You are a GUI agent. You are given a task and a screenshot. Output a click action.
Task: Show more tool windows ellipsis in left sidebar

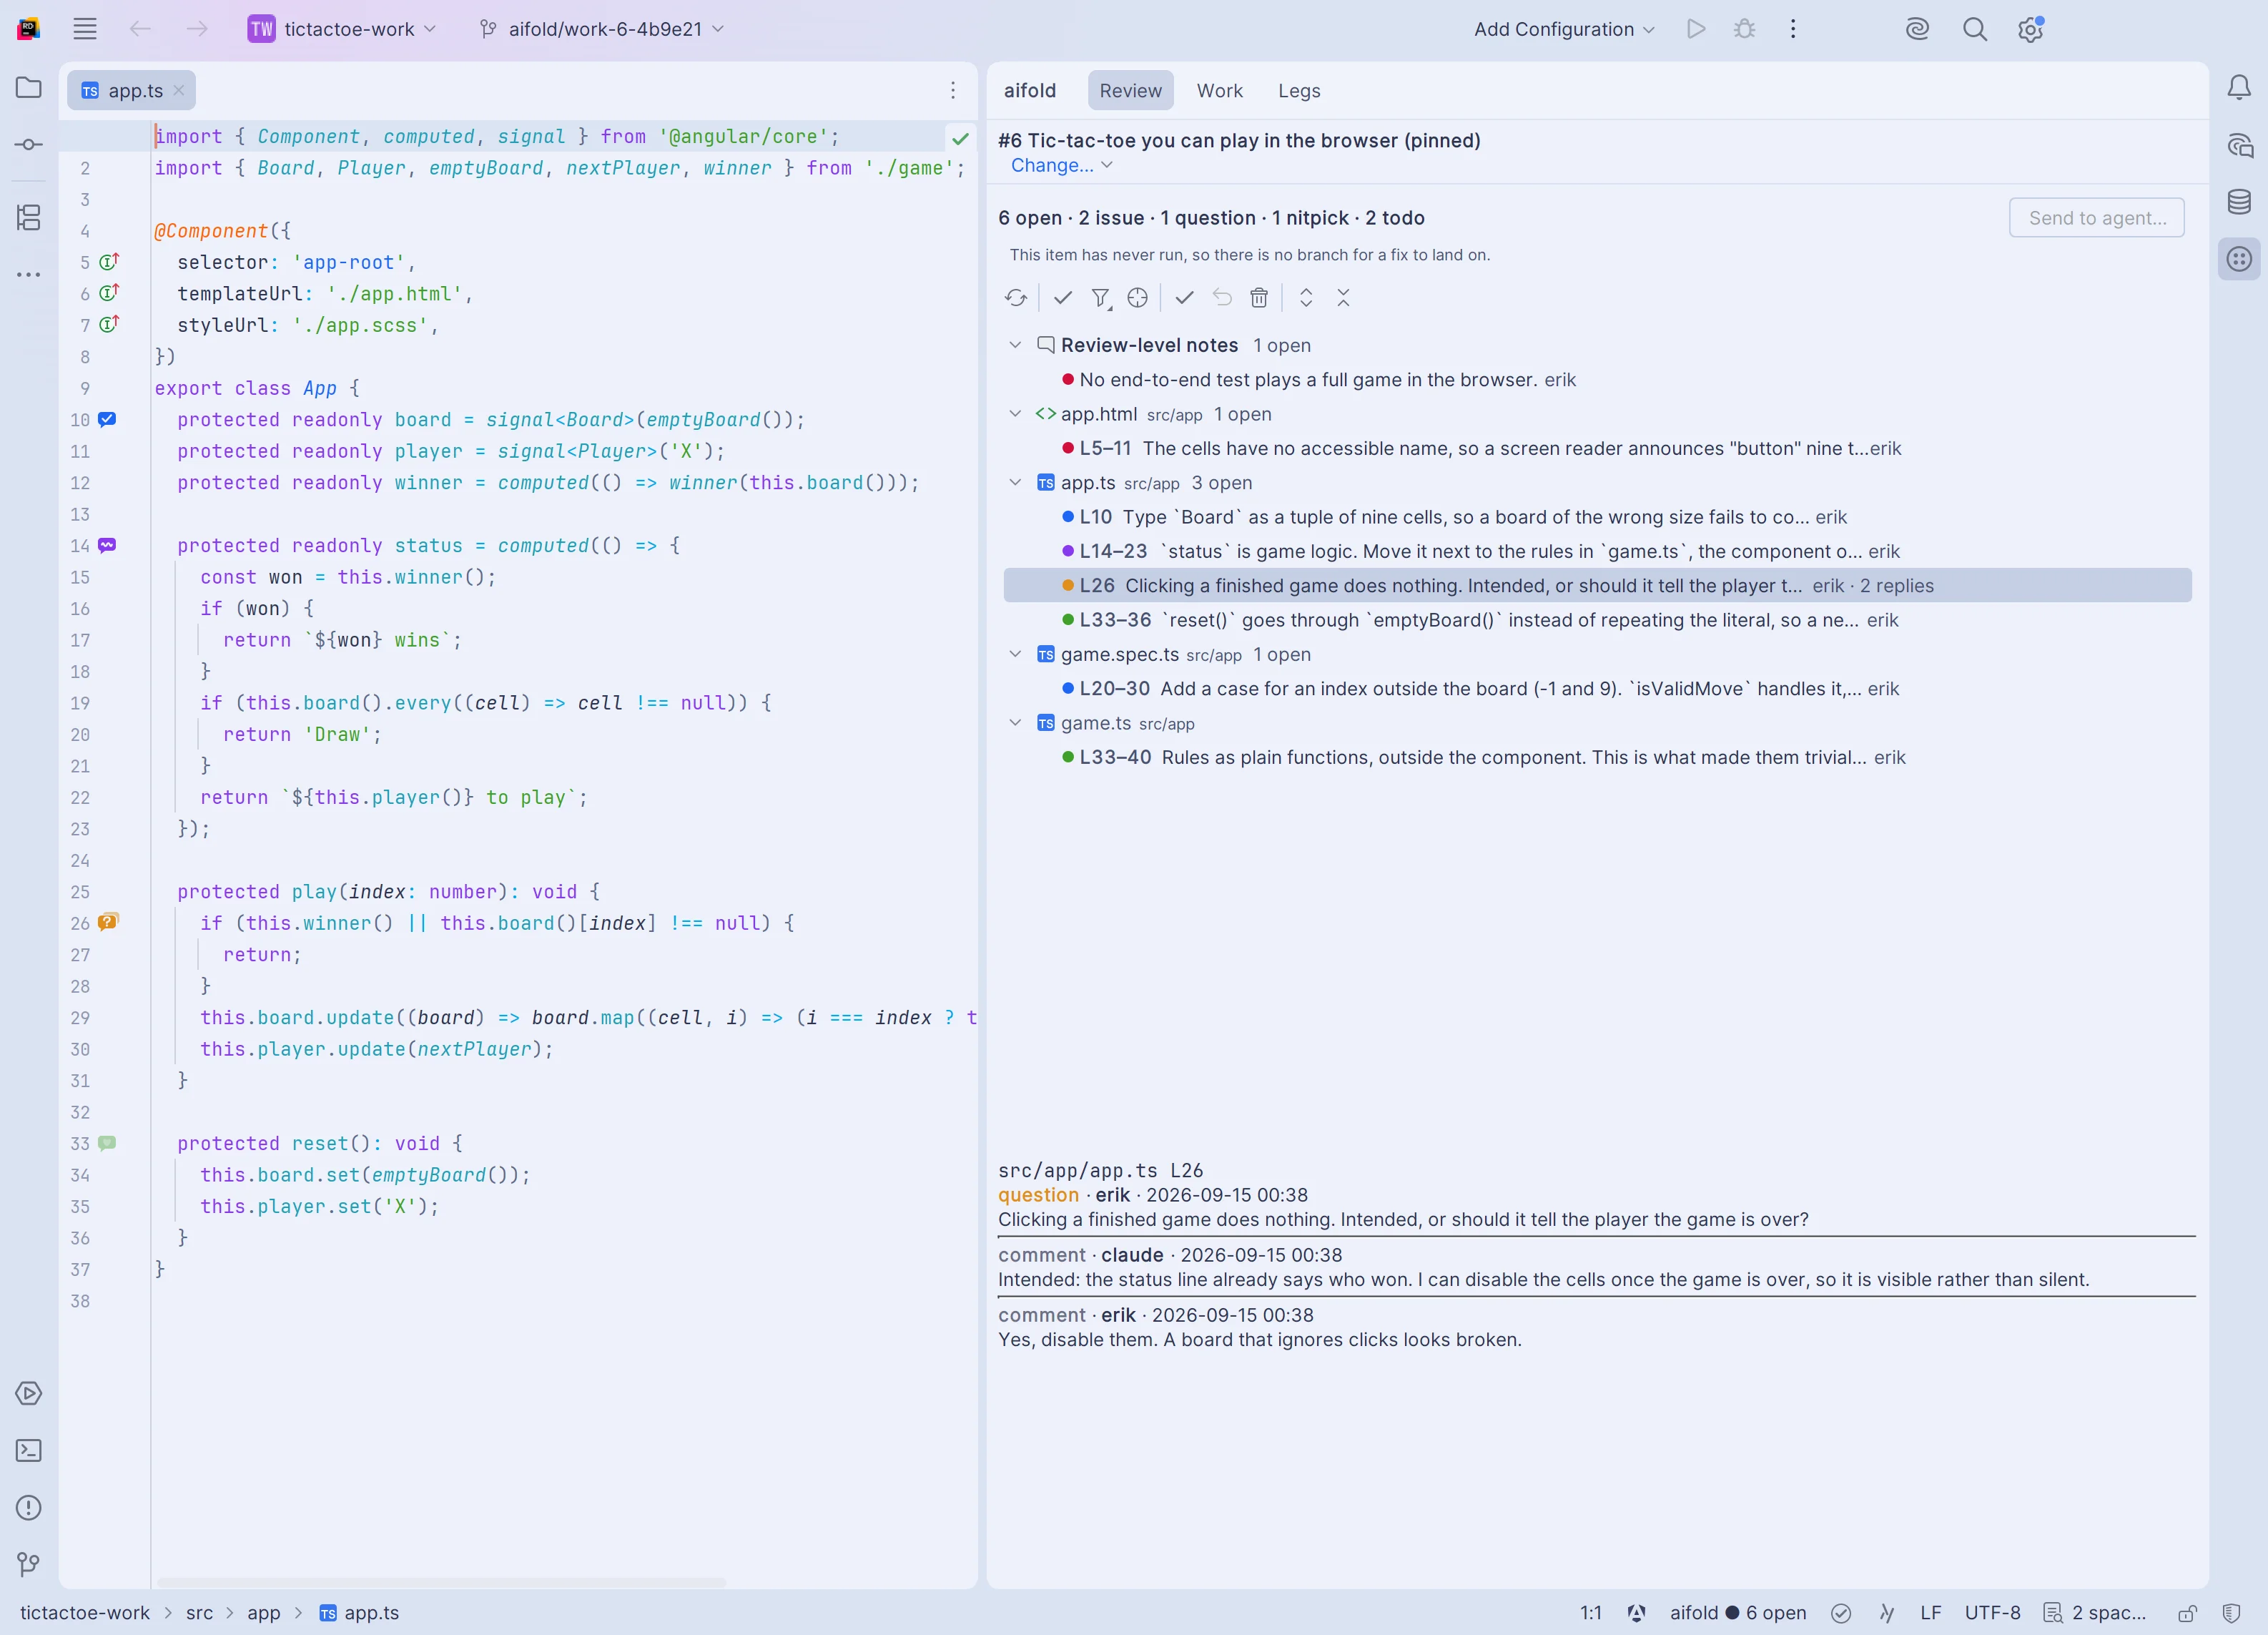[29, 274]
